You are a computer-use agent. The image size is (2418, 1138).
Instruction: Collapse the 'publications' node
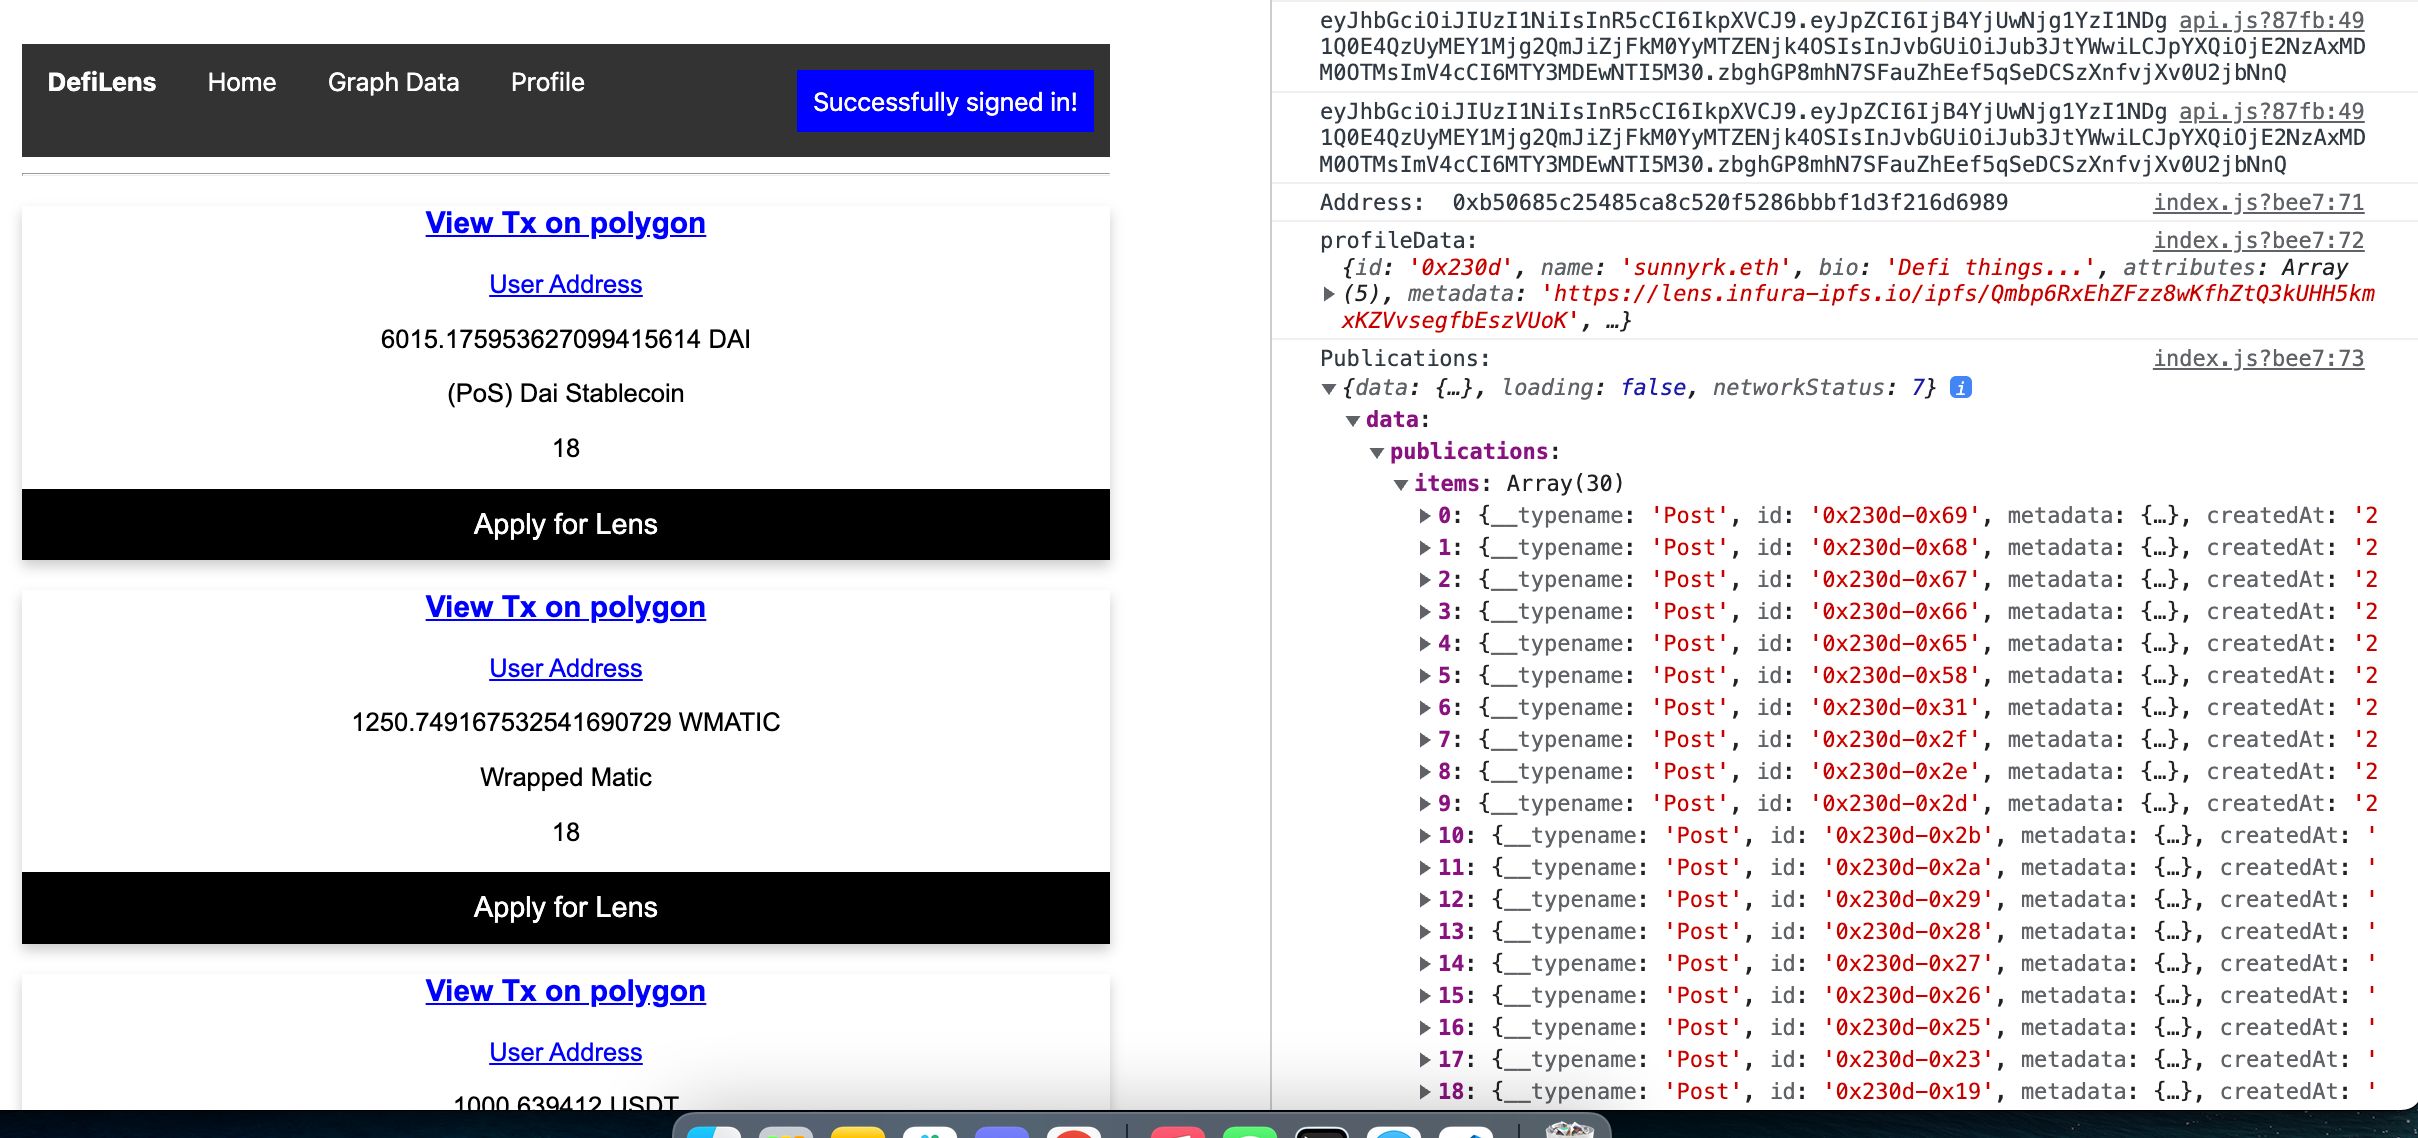1377,452
